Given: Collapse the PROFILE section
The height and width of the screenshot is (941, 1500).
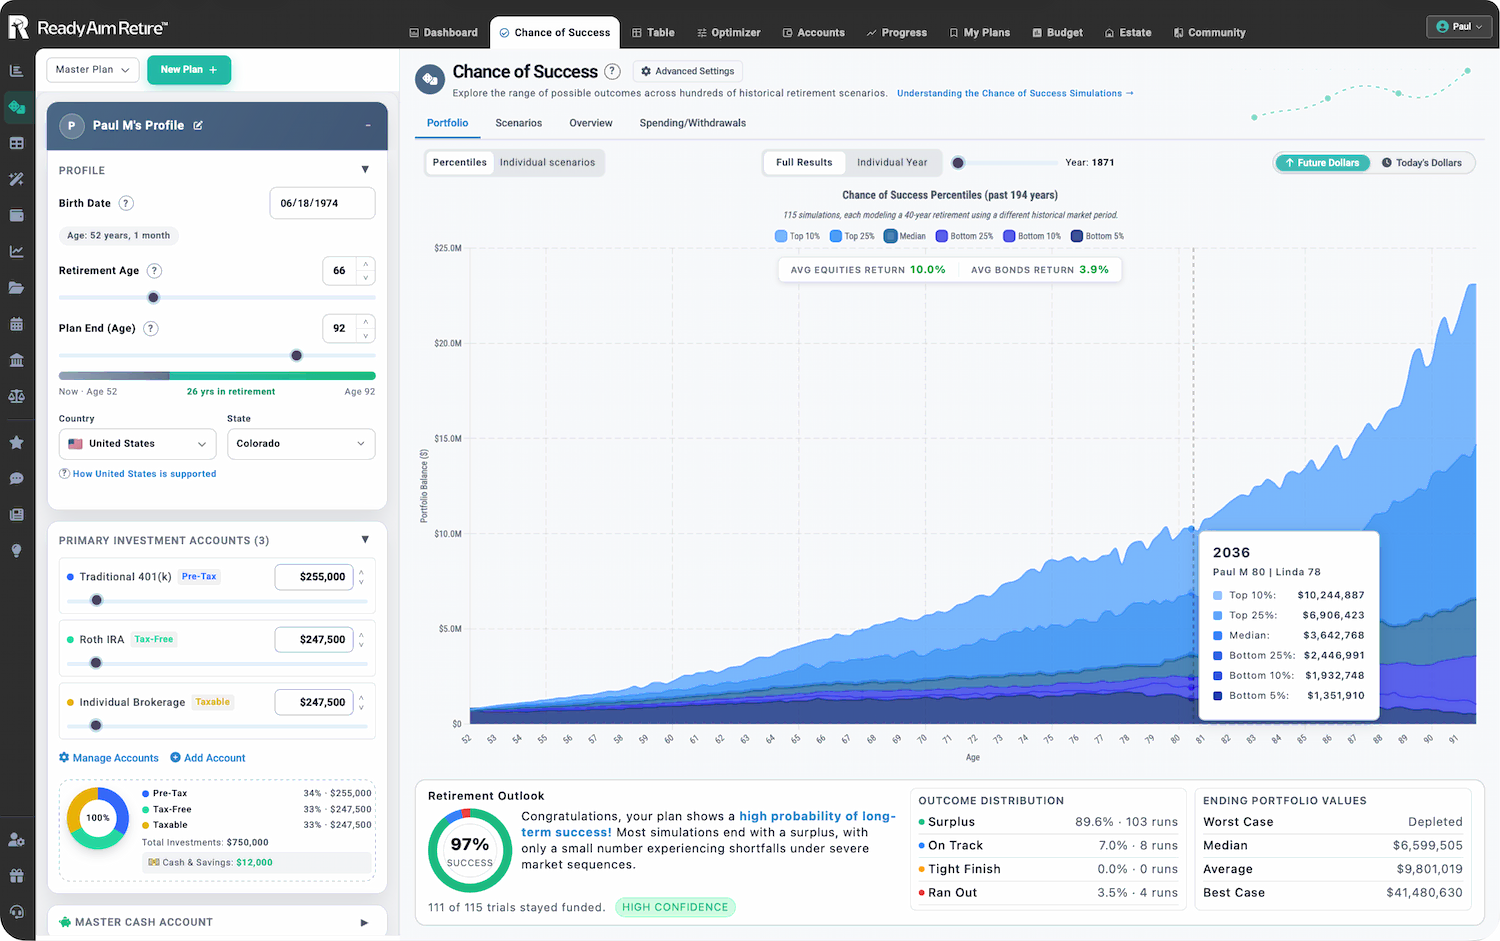Looking at the screenshot, I should pos(365,170).
